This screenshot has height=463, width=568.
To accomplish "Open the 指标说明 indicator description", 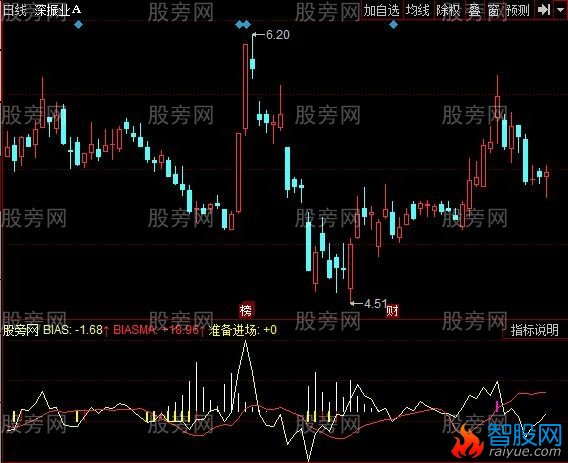I will point(534,330).
